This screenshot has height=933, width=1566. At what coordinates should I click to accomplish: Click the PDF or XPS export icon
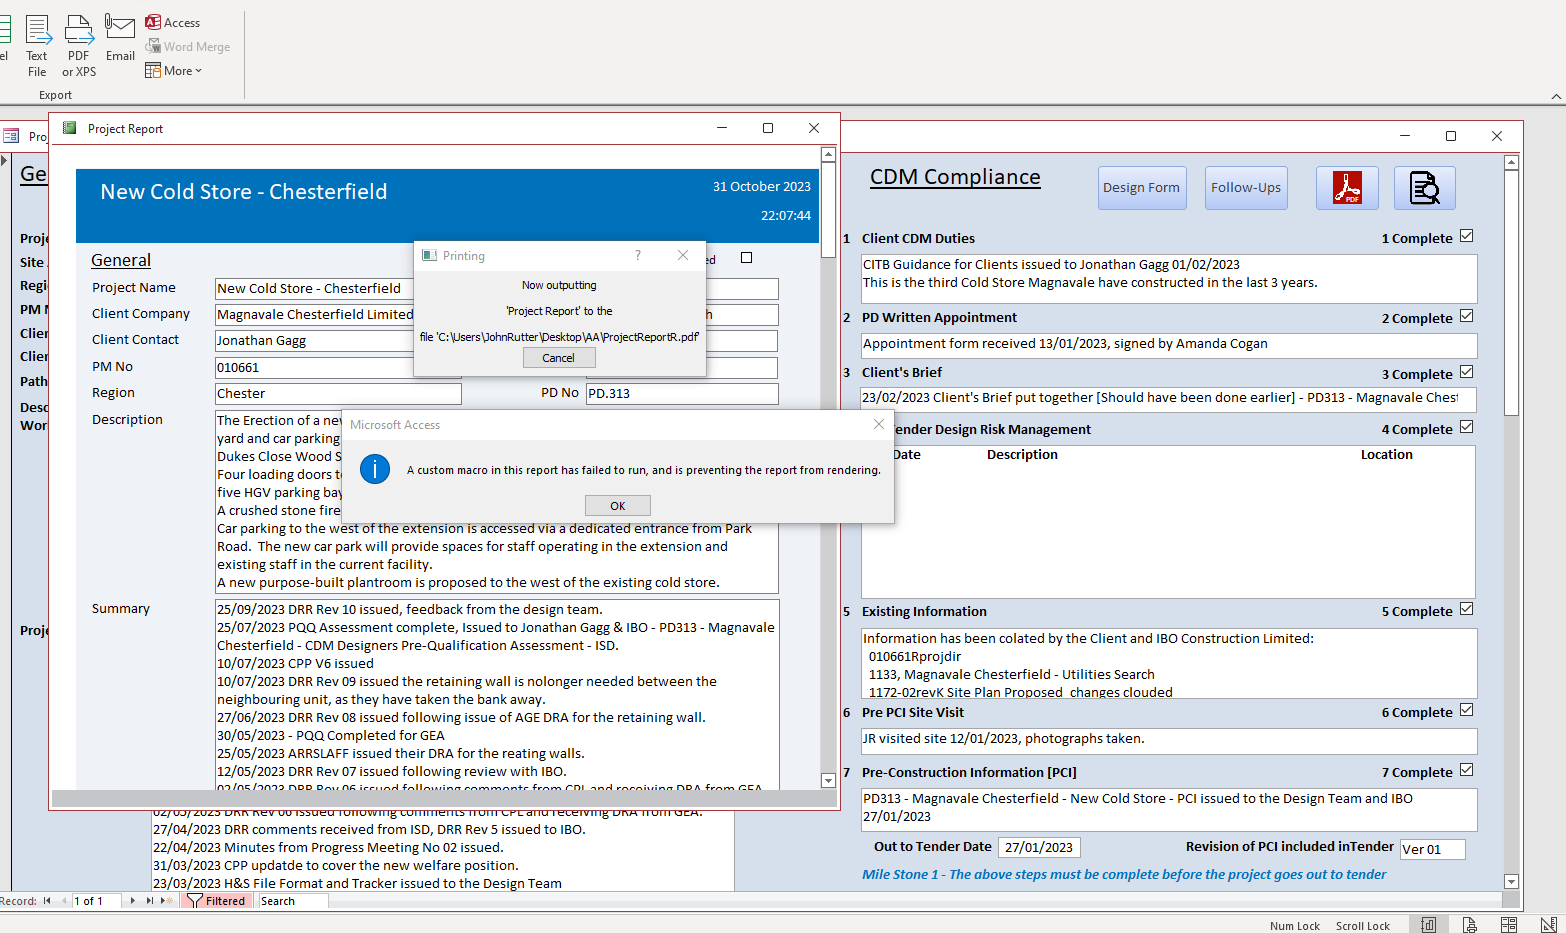click(79, 45)
